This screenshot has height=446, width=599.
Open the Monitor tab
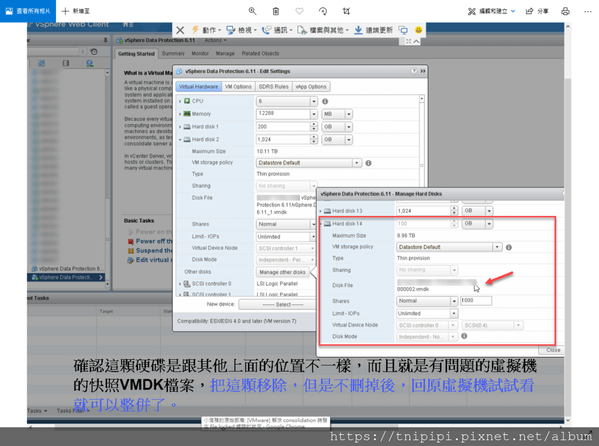point(200,54)
